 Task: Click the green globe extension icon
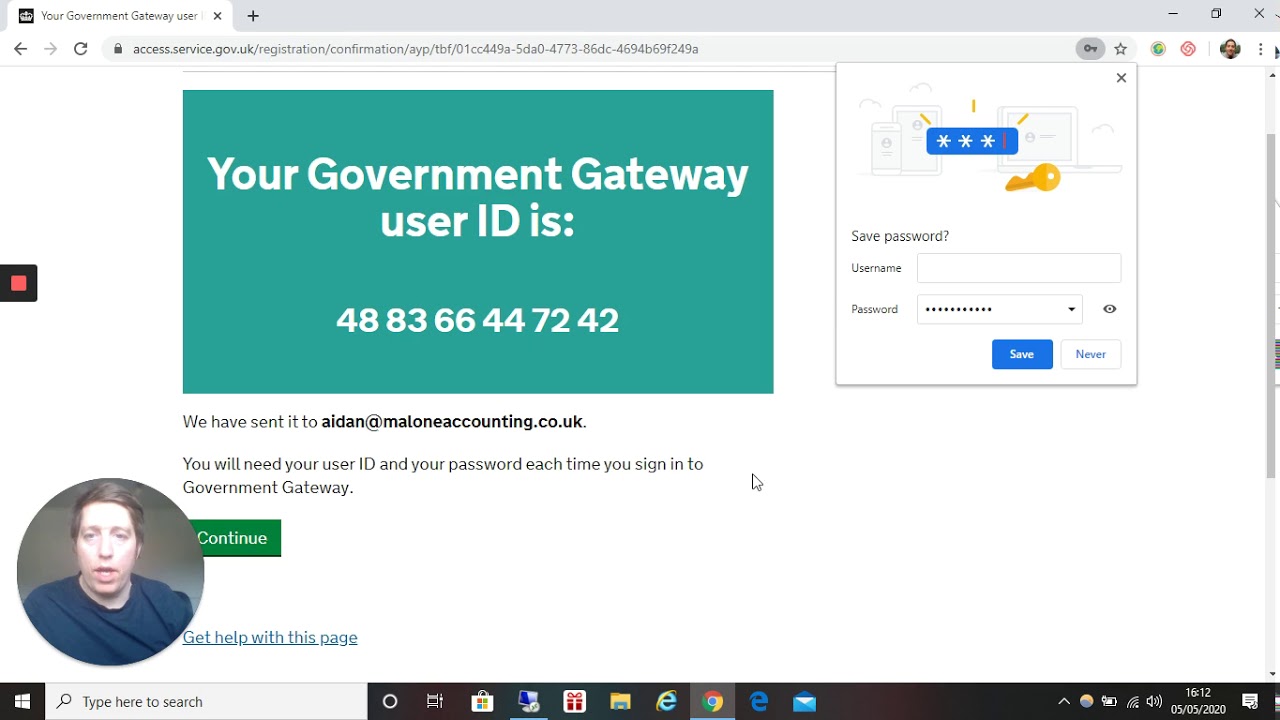pos(1158,48)
